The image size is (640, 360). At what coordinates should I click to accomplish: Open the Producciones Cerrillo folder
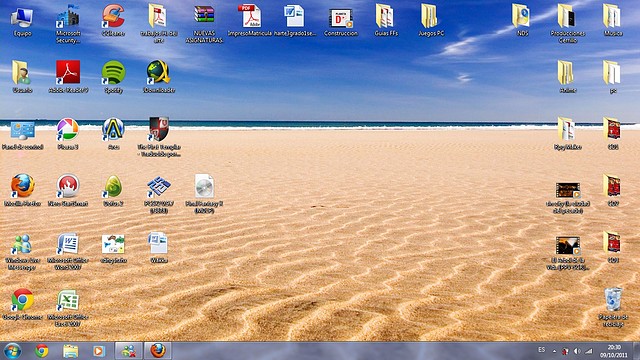tap(567, 16)
